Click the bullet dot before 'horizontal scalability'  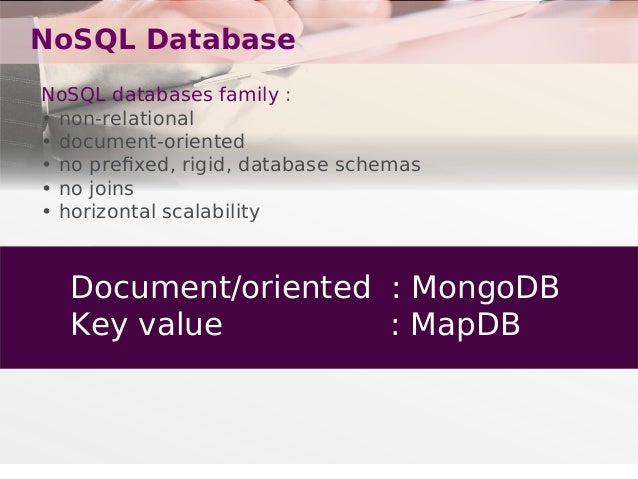tap(46, 212)
